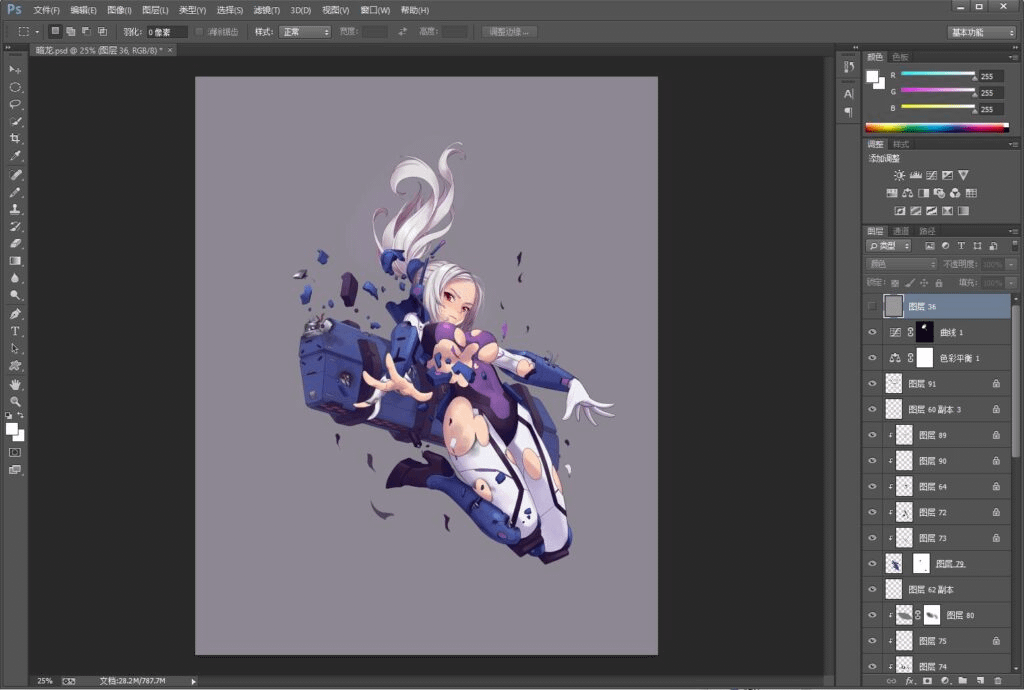This screenshot has height=690, width=1024.
Task: Select the Move tool
Action: [x=14, y=69]
